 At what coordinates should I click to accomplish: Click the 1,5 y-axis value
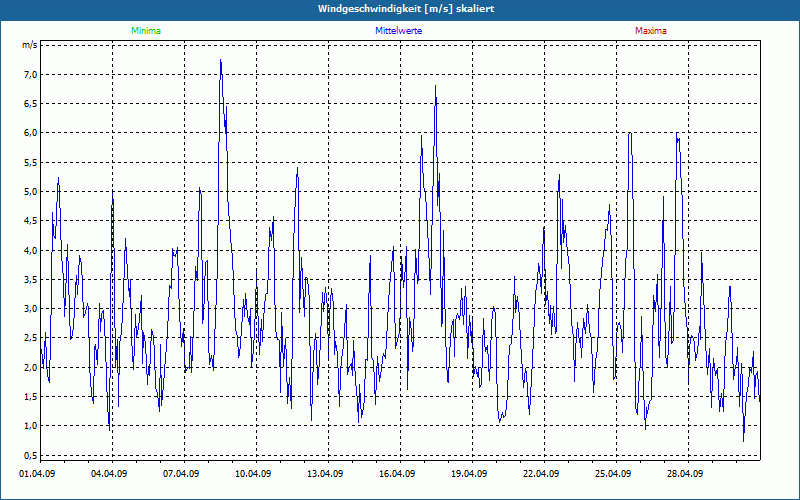[x=31, y=396]
